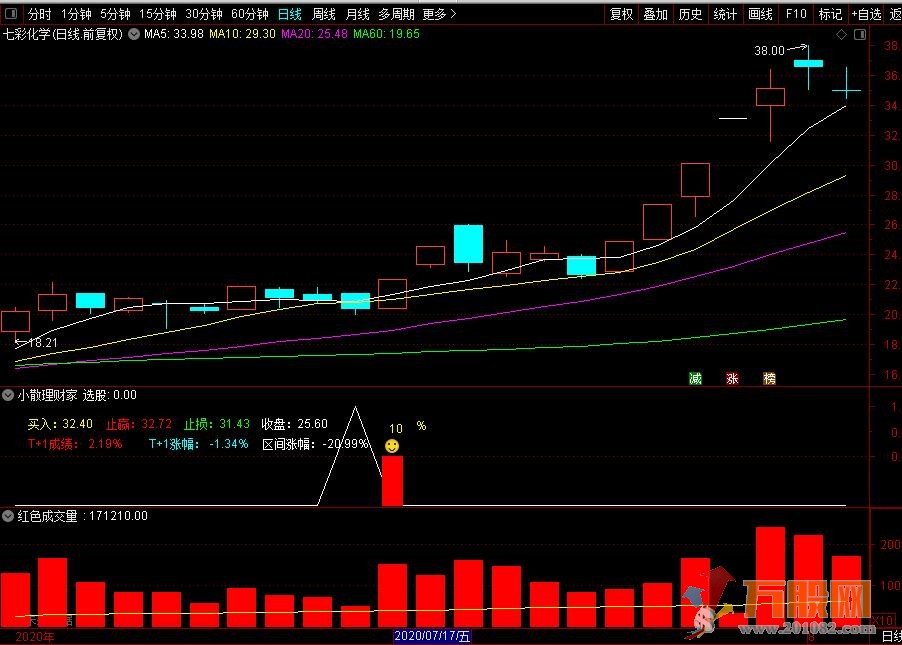Expand the 红色成交量 indicator dropdown
The width and height of the screenshot is (902, 645).
coord(7,516)
